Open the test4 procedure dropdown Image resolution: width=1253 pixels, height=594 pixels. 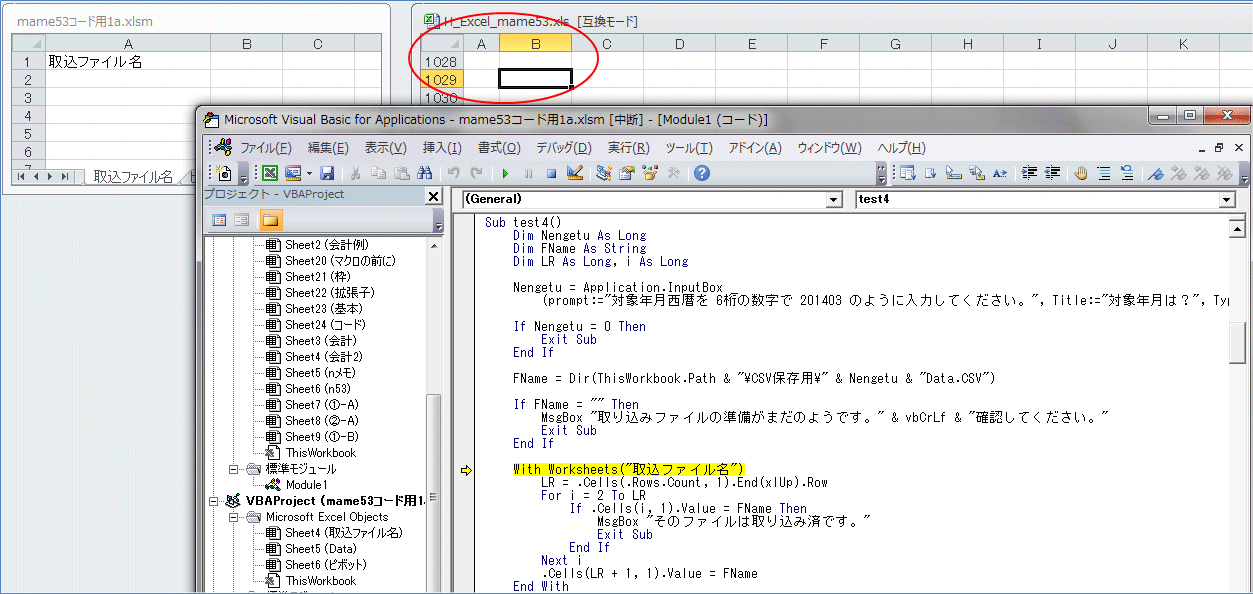click(1227, 200)
